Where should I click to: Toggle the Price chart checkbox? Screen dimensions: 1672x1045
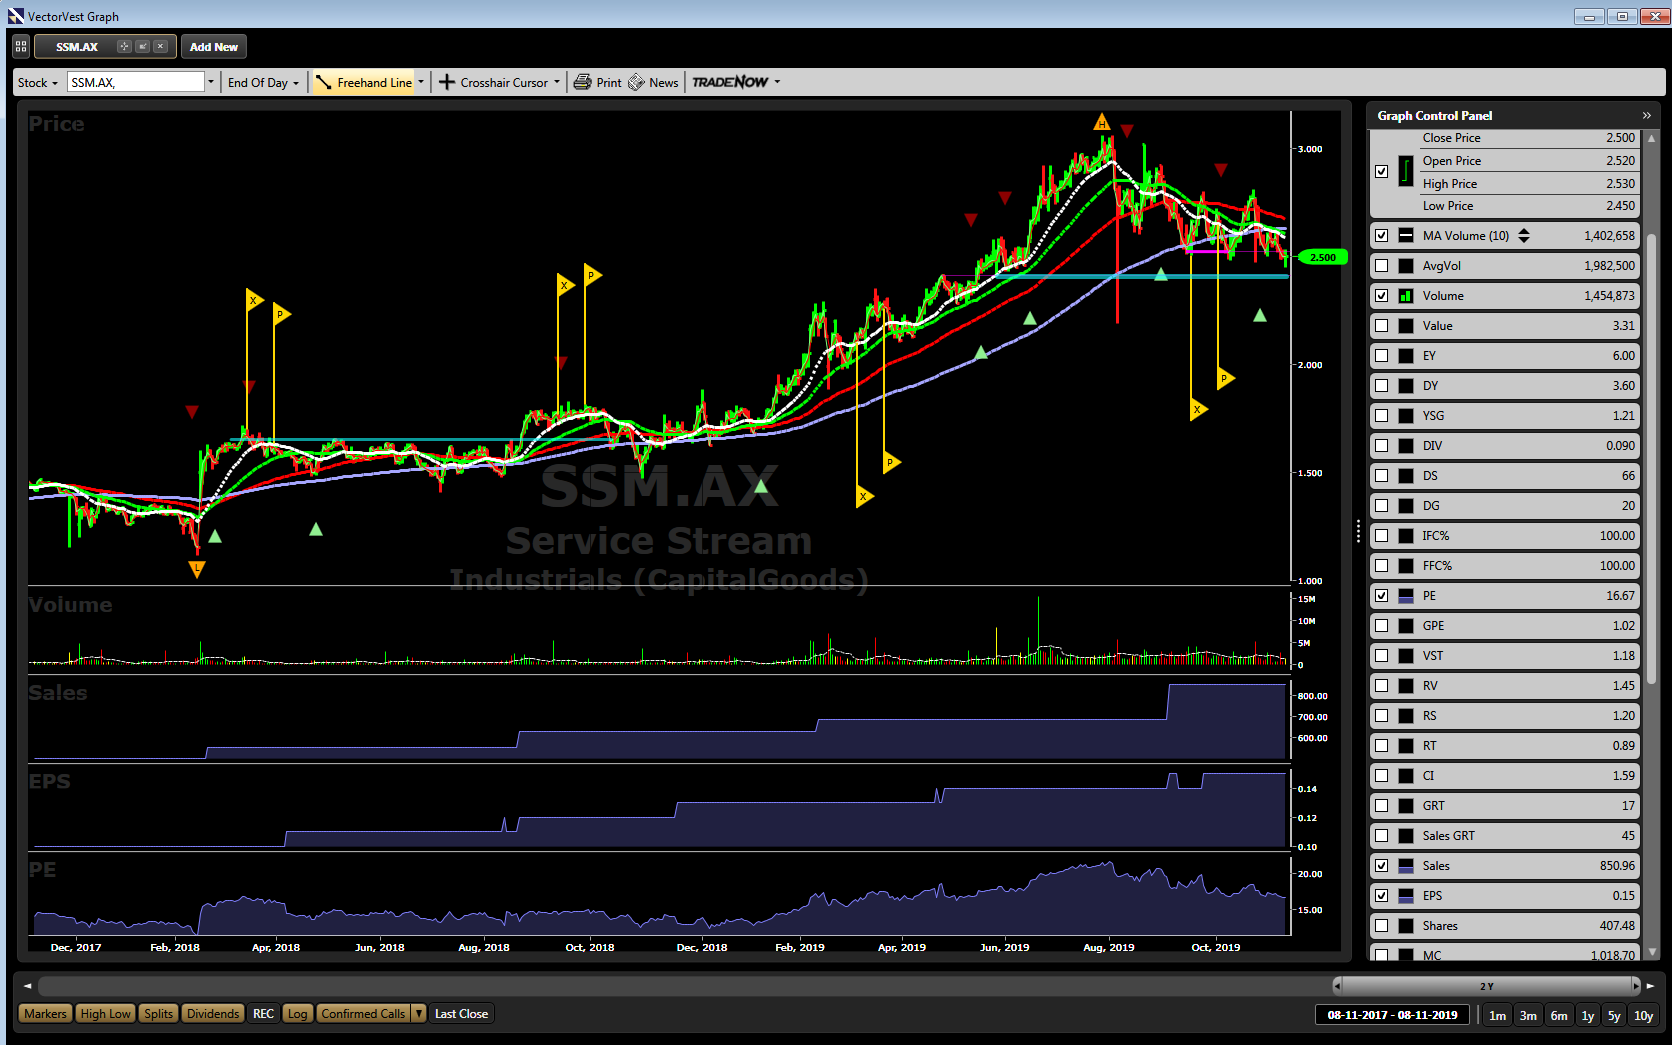(x=1382, y=171)
